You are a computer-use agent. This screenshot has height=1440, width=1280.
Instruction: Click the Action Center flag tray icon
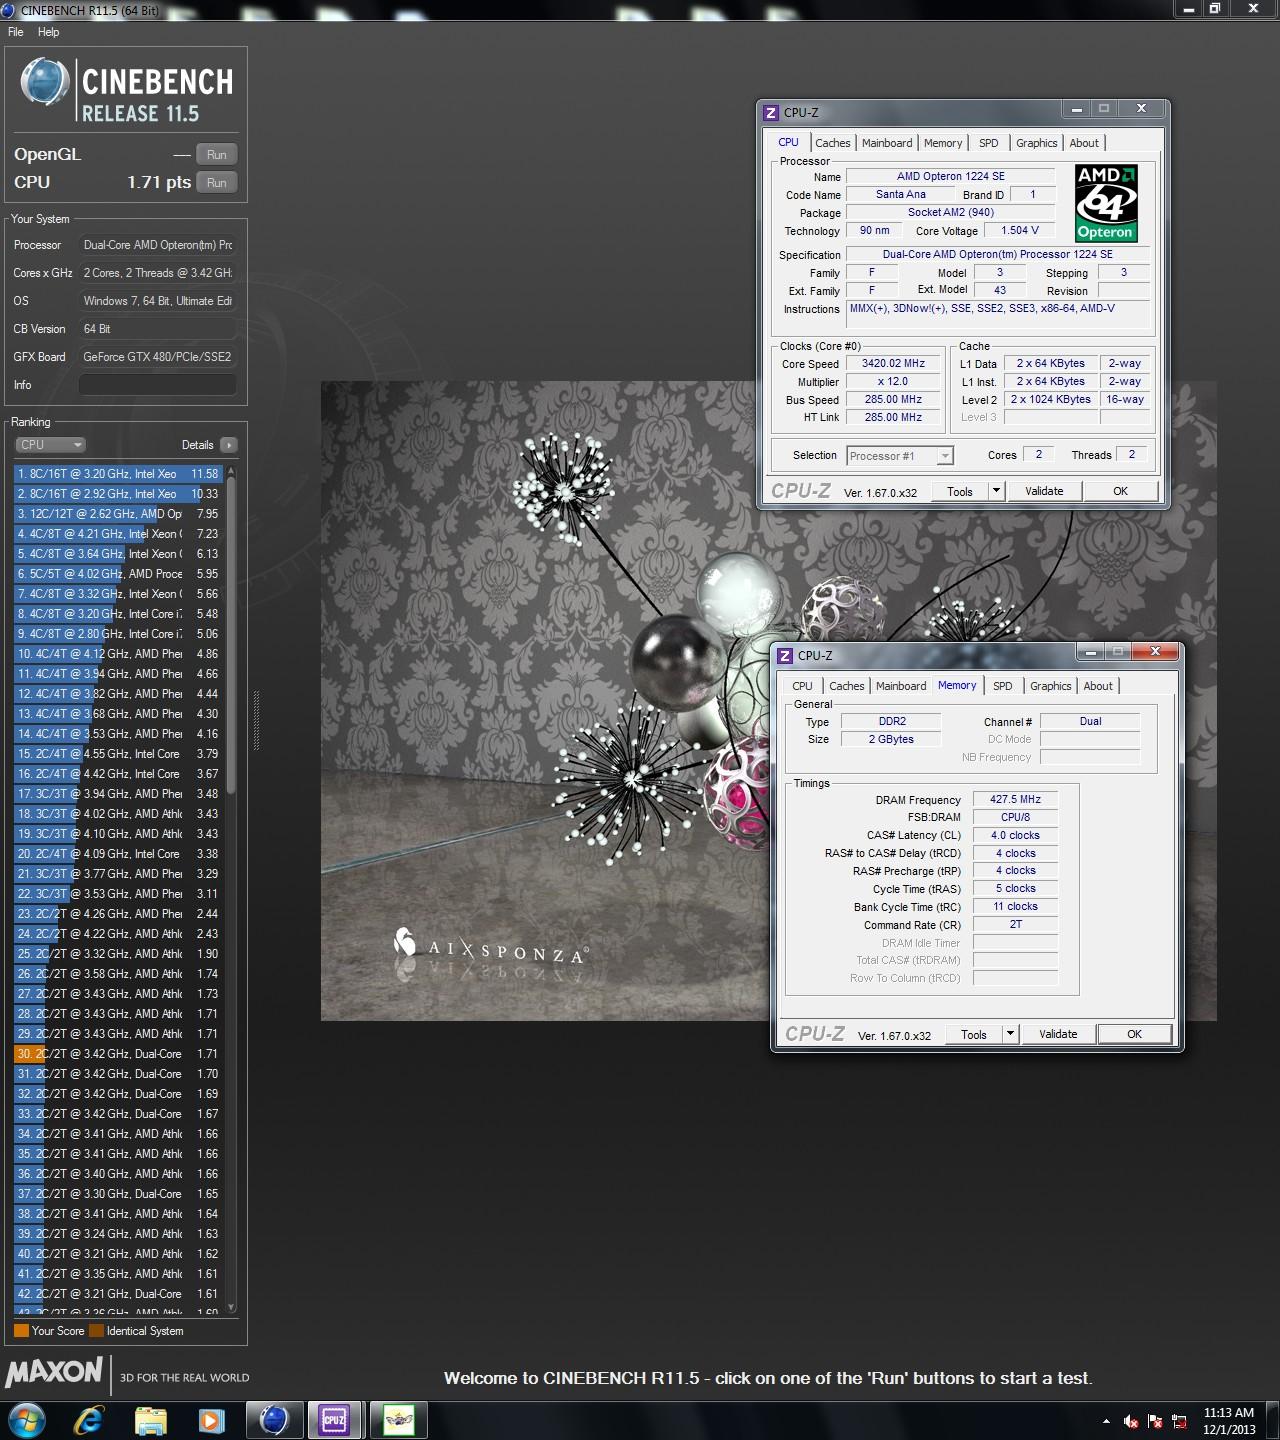(x=1155, y=1421)
